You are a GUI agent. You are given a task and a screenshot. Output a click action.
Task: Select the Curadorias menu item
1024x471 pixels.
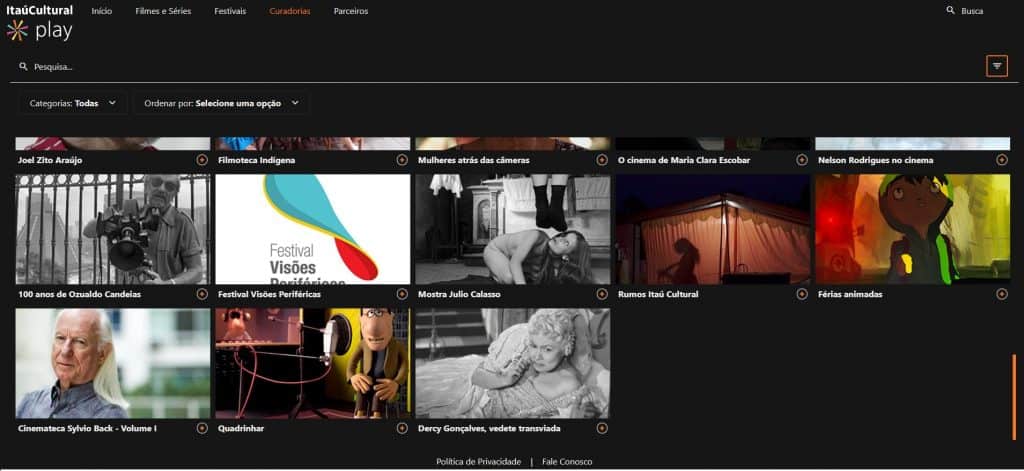(290, 11)
